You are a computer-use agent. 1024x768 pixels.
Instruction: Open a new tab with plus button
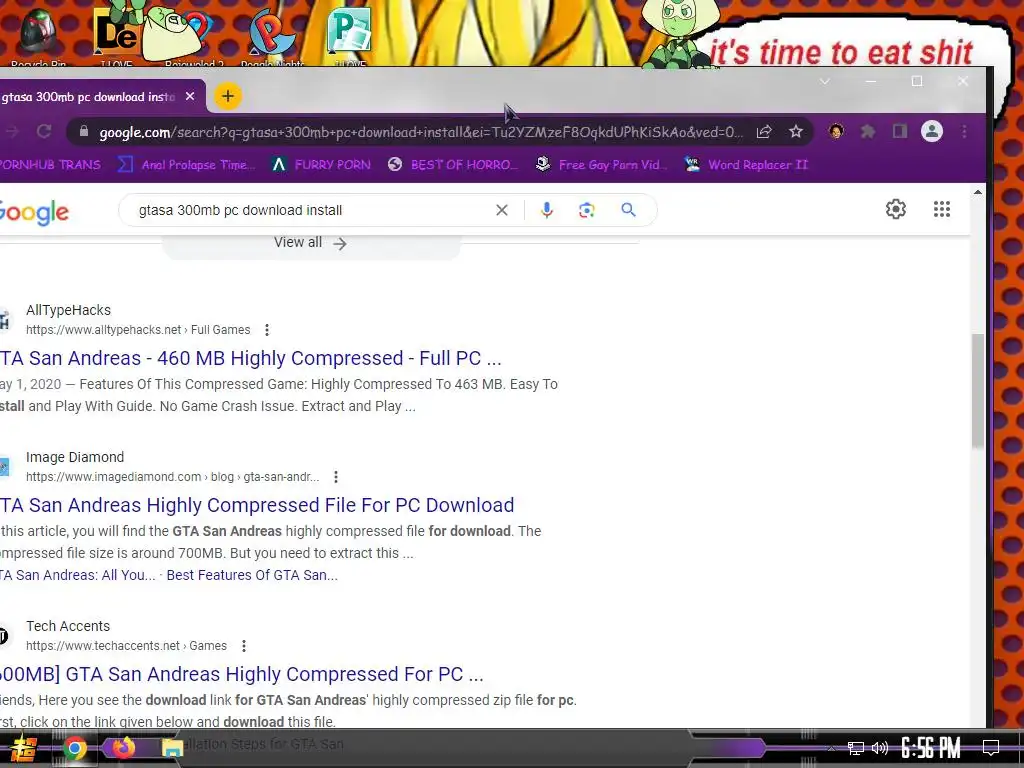(228, 96)
